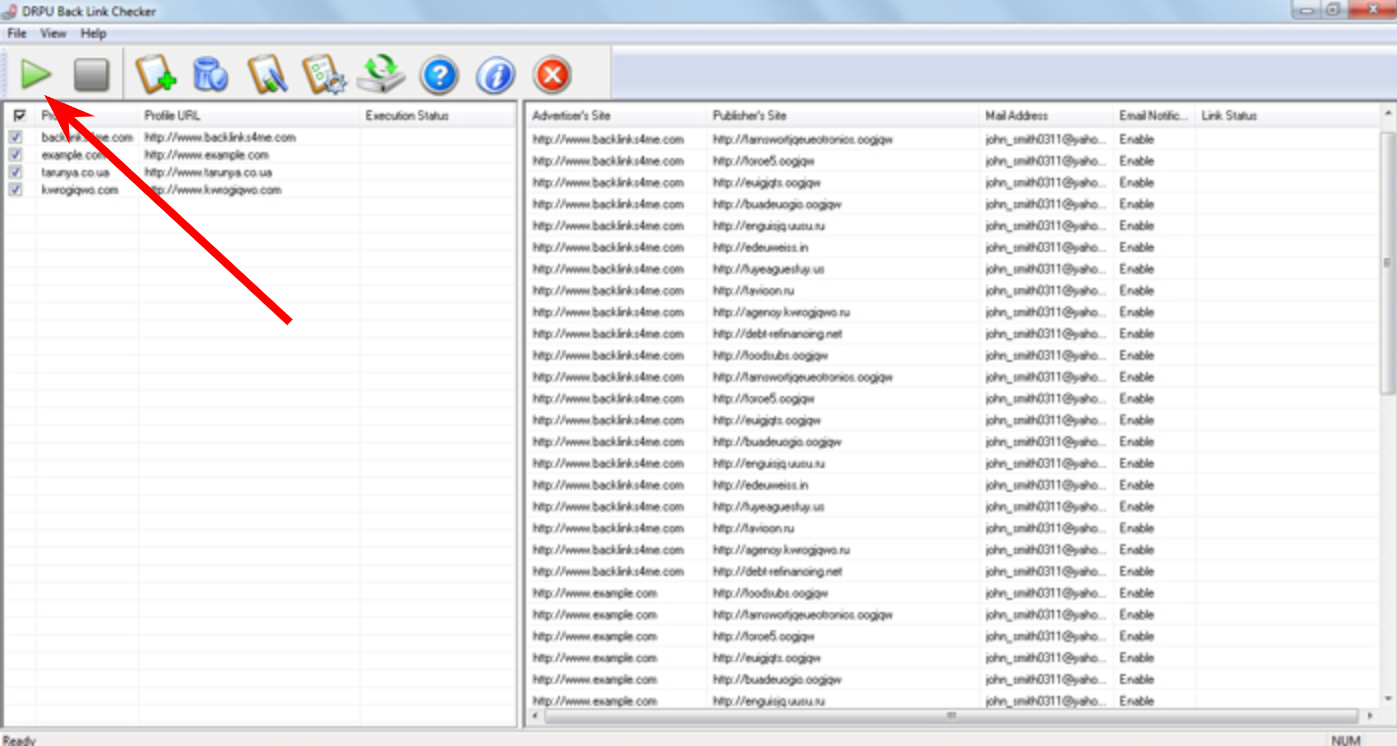Sort by the Advertiser's Site column header
This screenshot has width=1397, height=746.
pos(616,116)
